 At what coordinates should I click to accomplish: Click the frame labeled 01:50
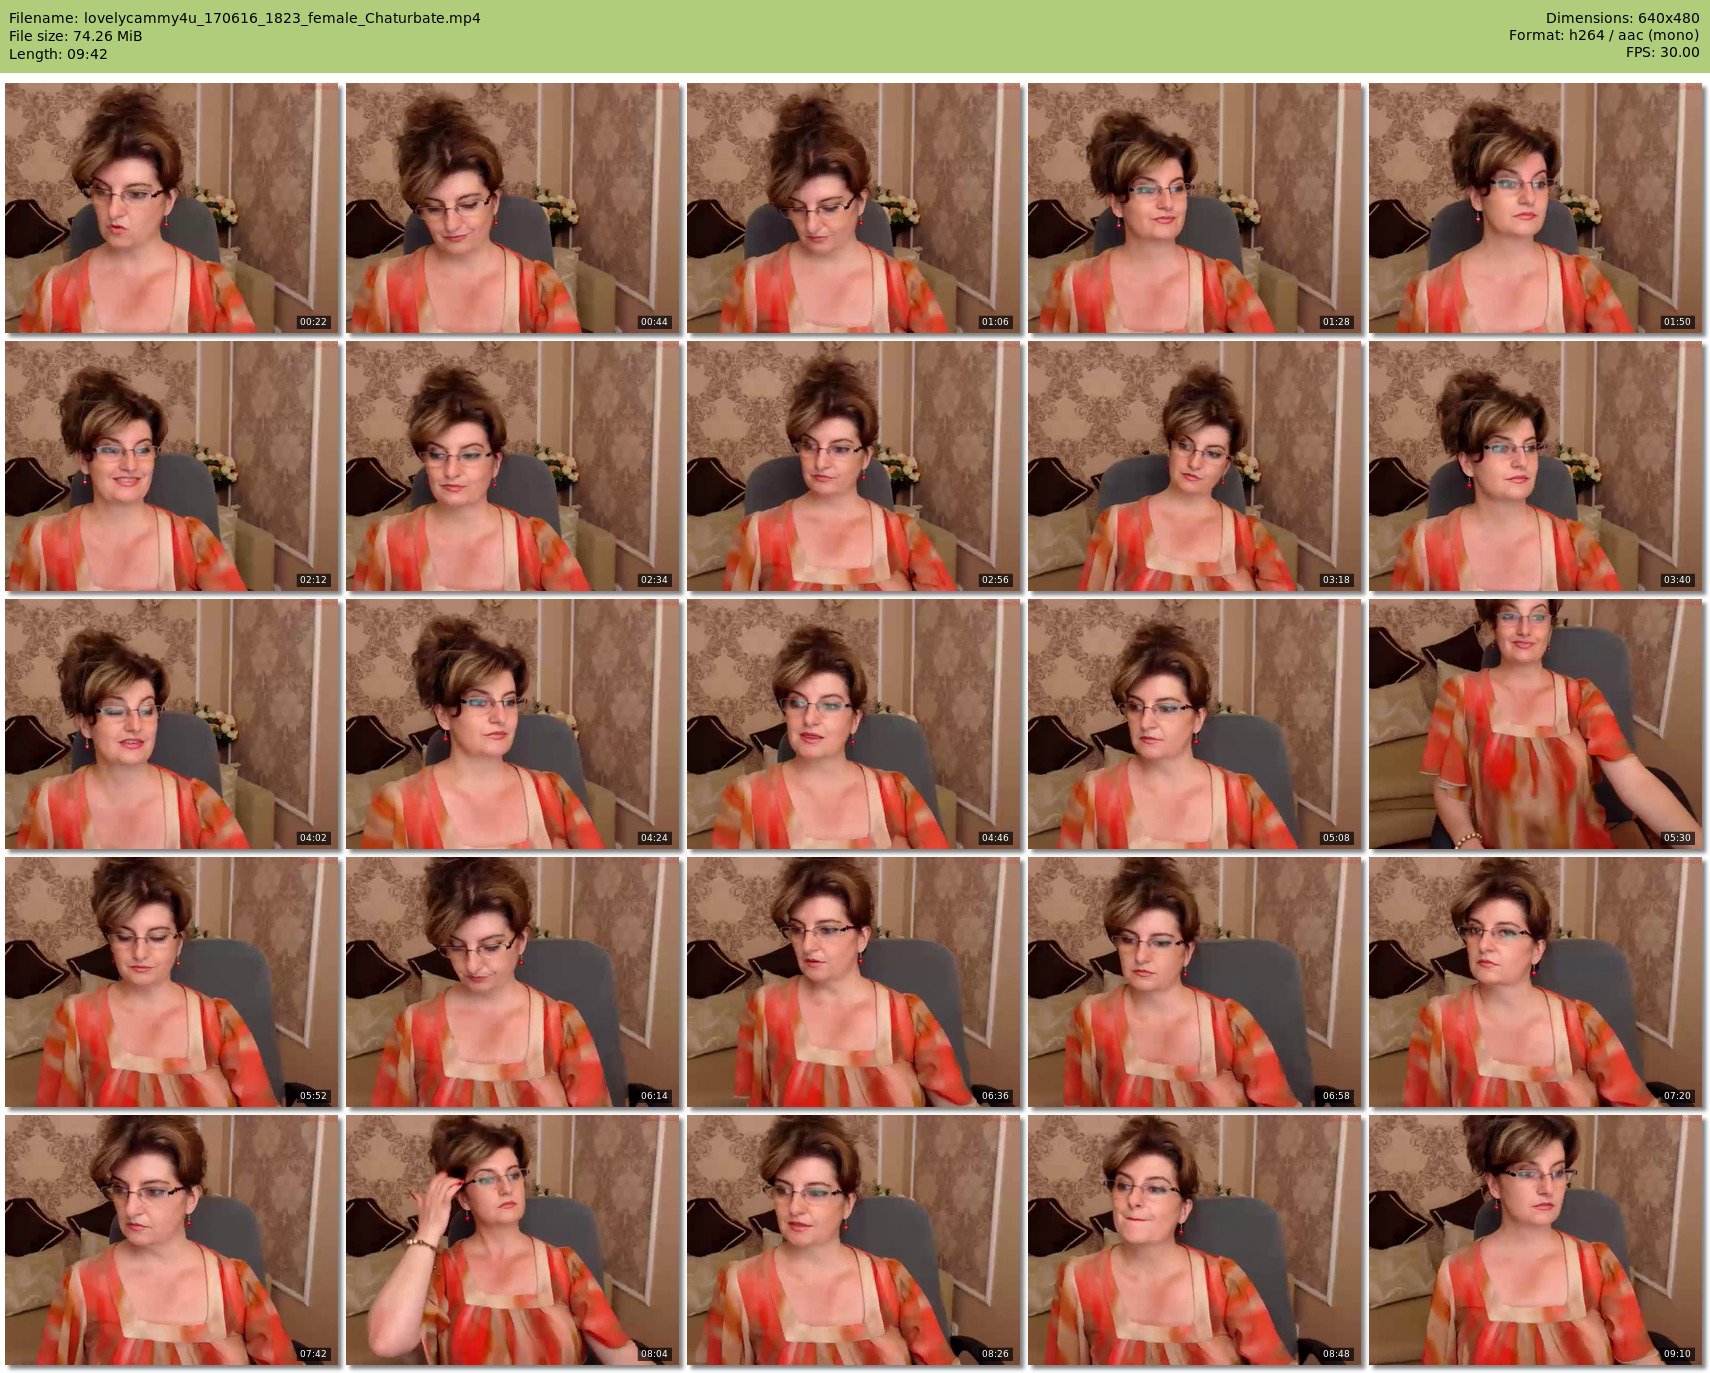pyautogui.click(x=1536, y=208)
